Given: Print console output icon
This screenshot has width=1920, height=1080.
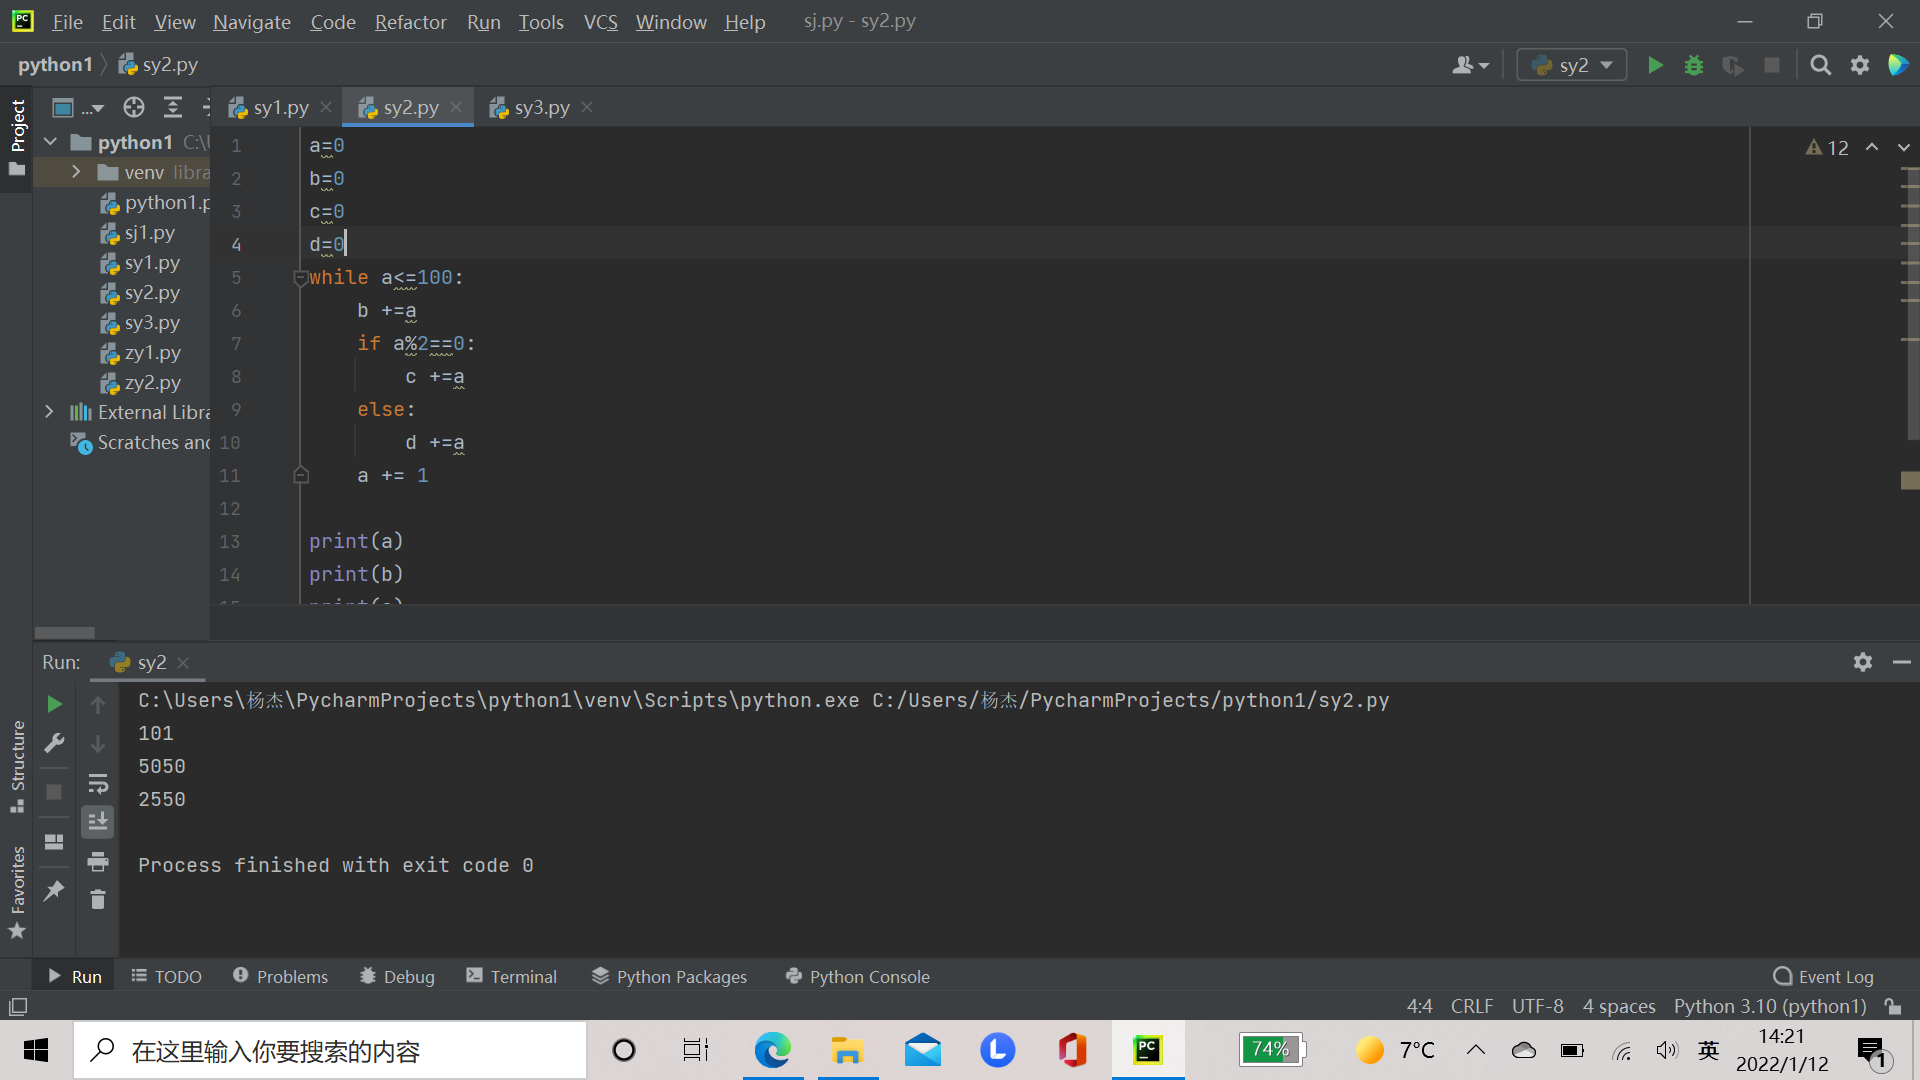Looking at the screenshot, I should click(98, 861).
